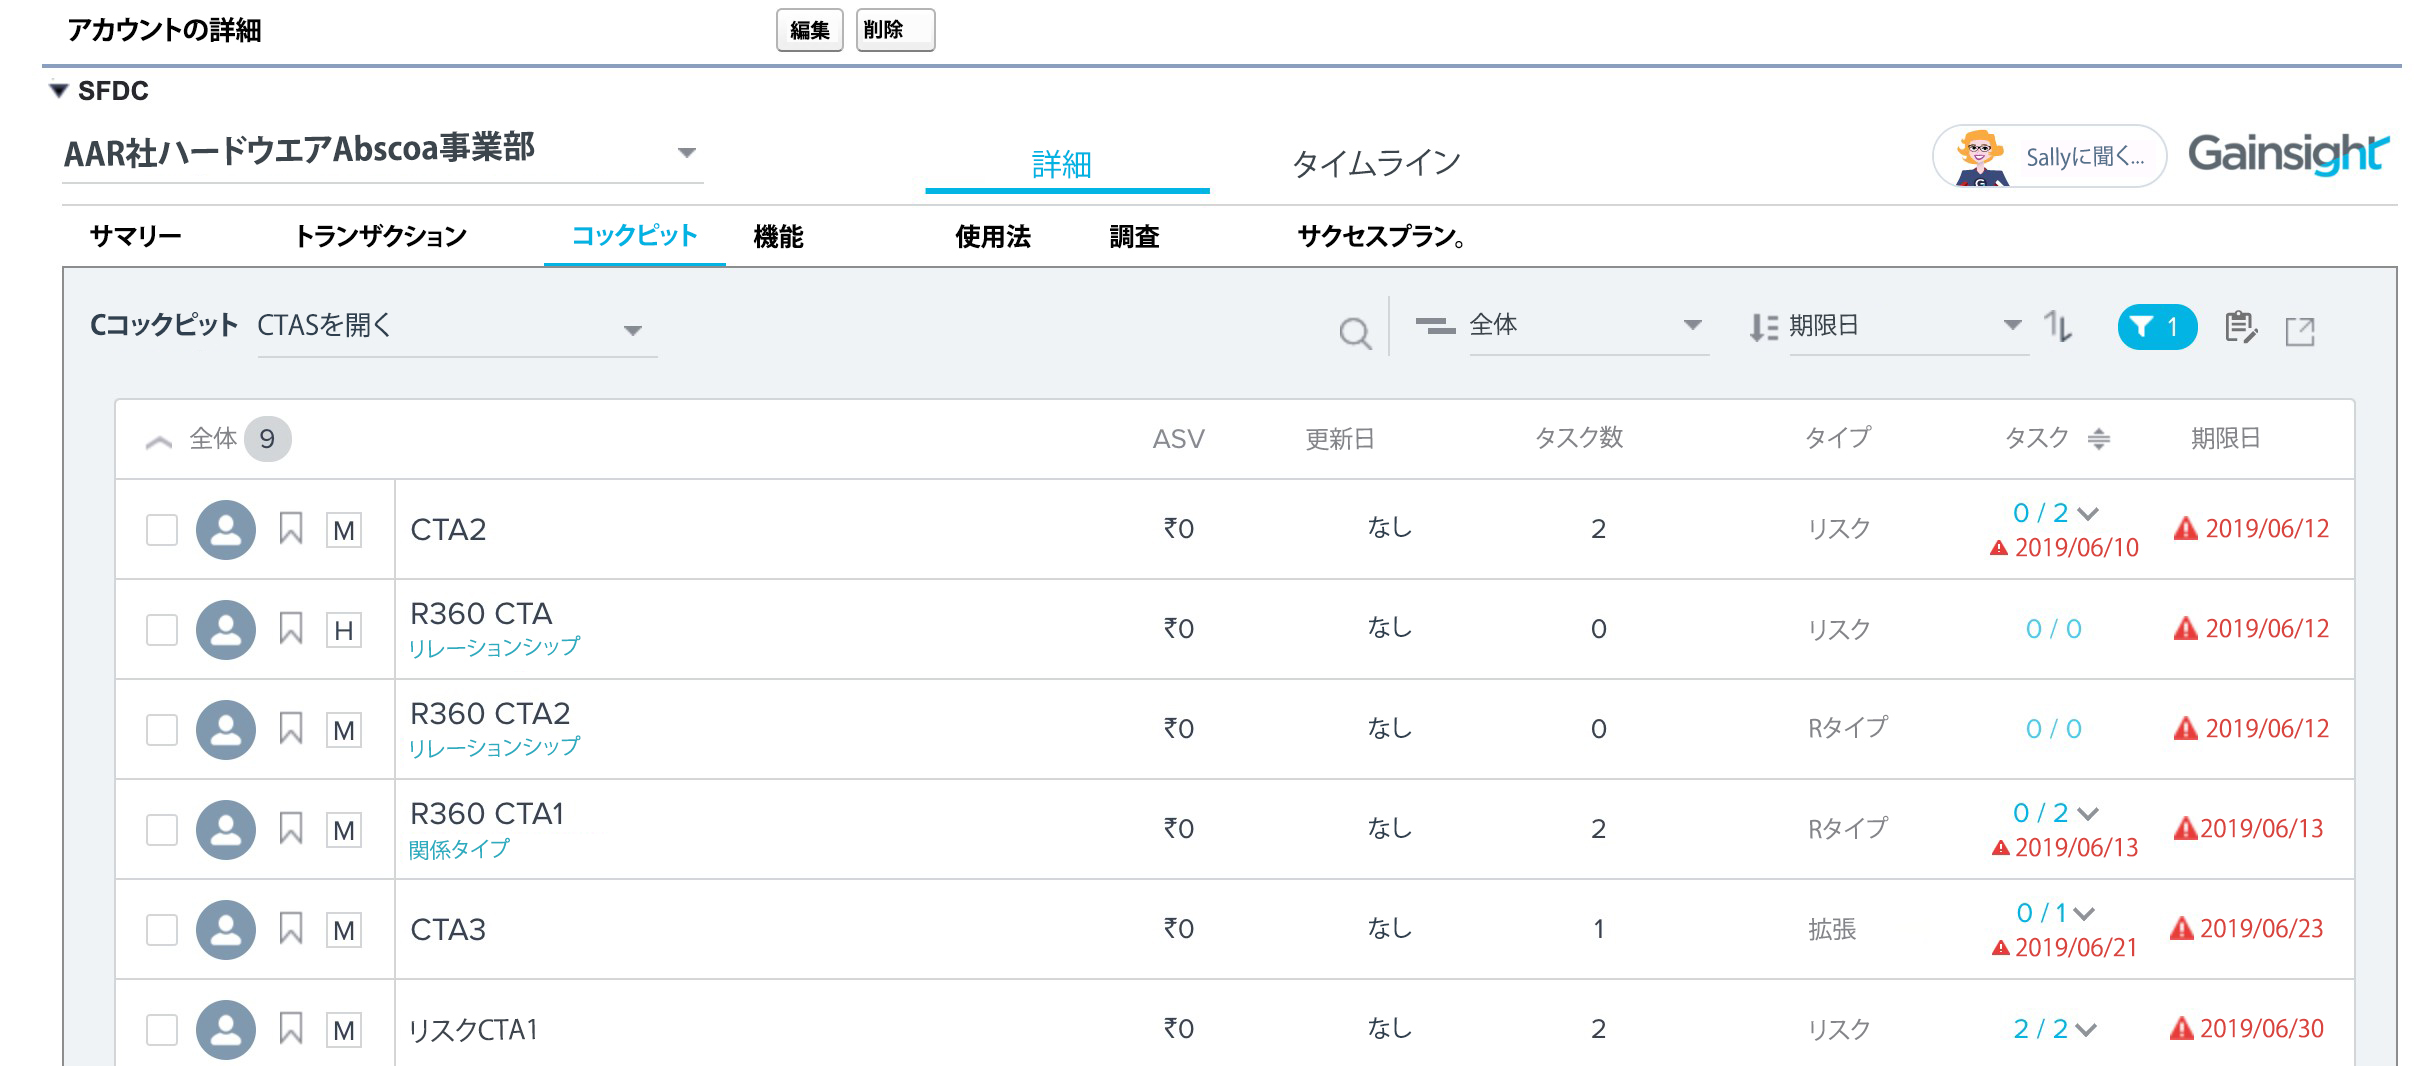
Task: Click the clipboard edit icon in toolbar
Action: point(2241,327)
